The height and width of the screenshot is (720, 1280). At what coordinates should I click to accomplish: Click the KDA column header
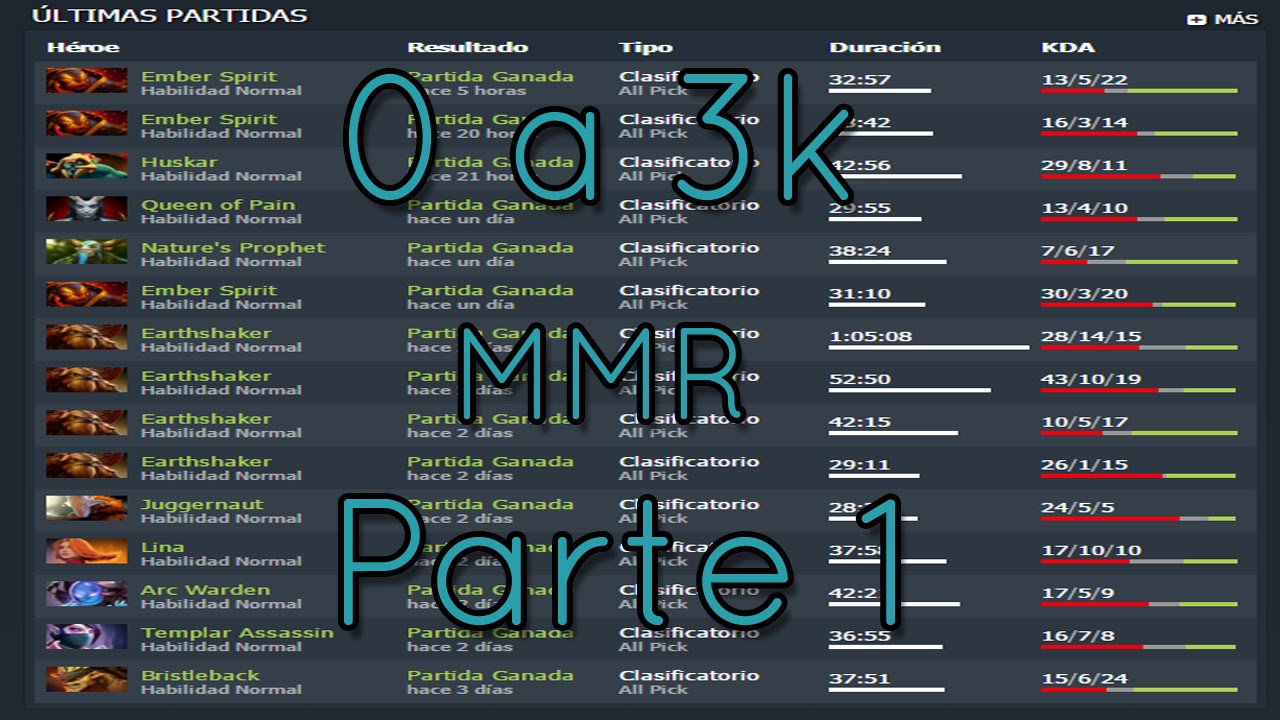(1068, 47)
